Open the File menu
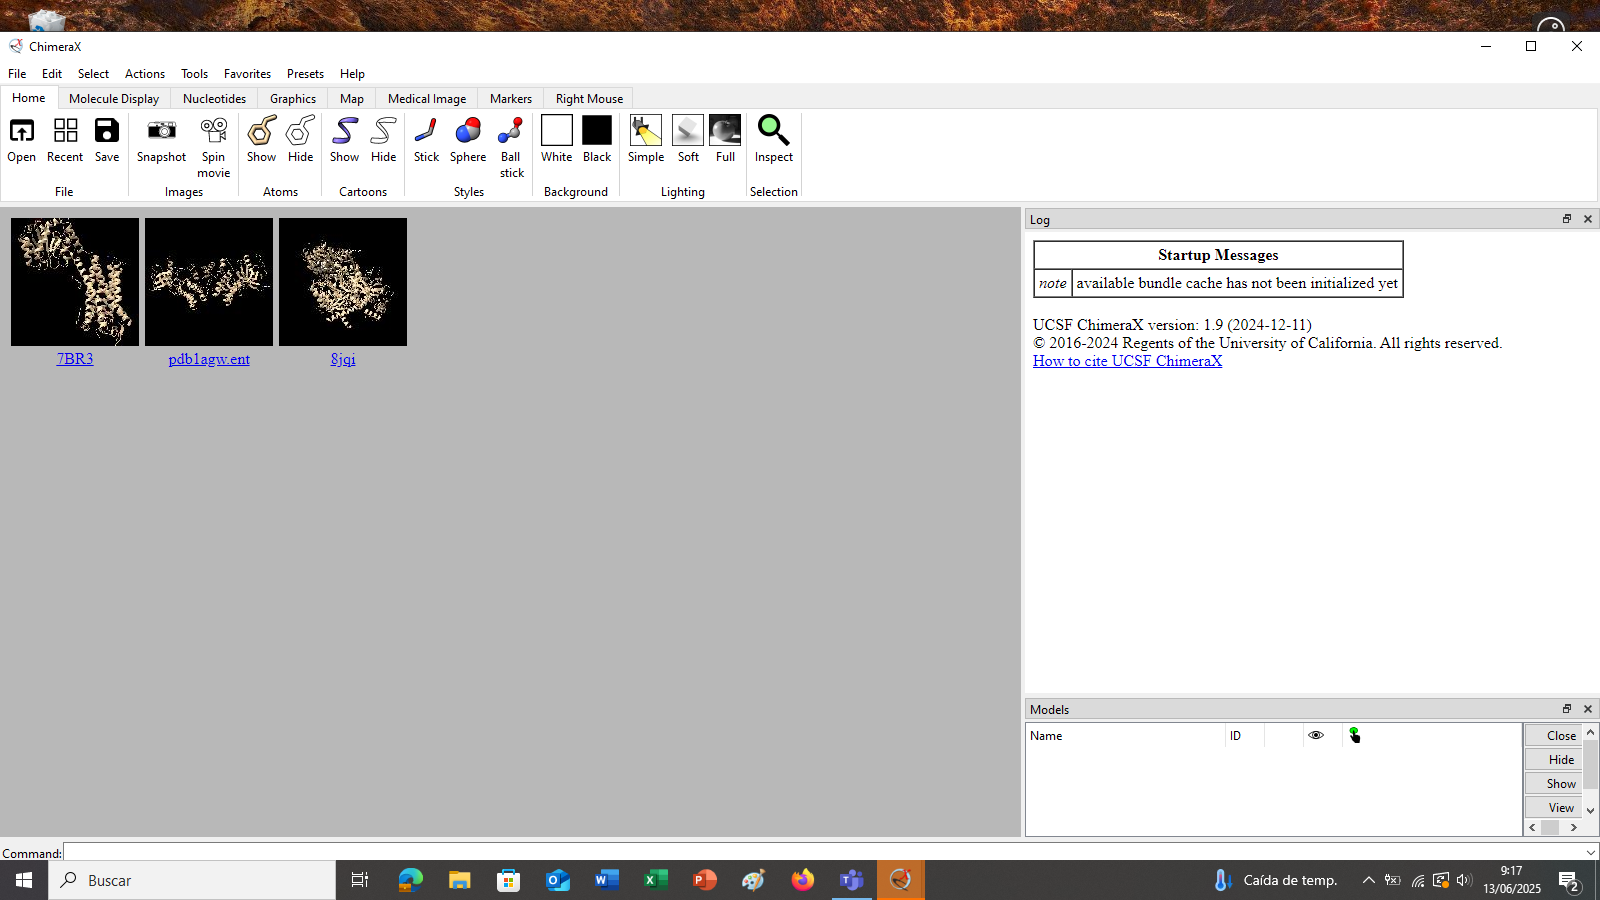This screenshot has width=1600, height=900. tap(17, 74)
